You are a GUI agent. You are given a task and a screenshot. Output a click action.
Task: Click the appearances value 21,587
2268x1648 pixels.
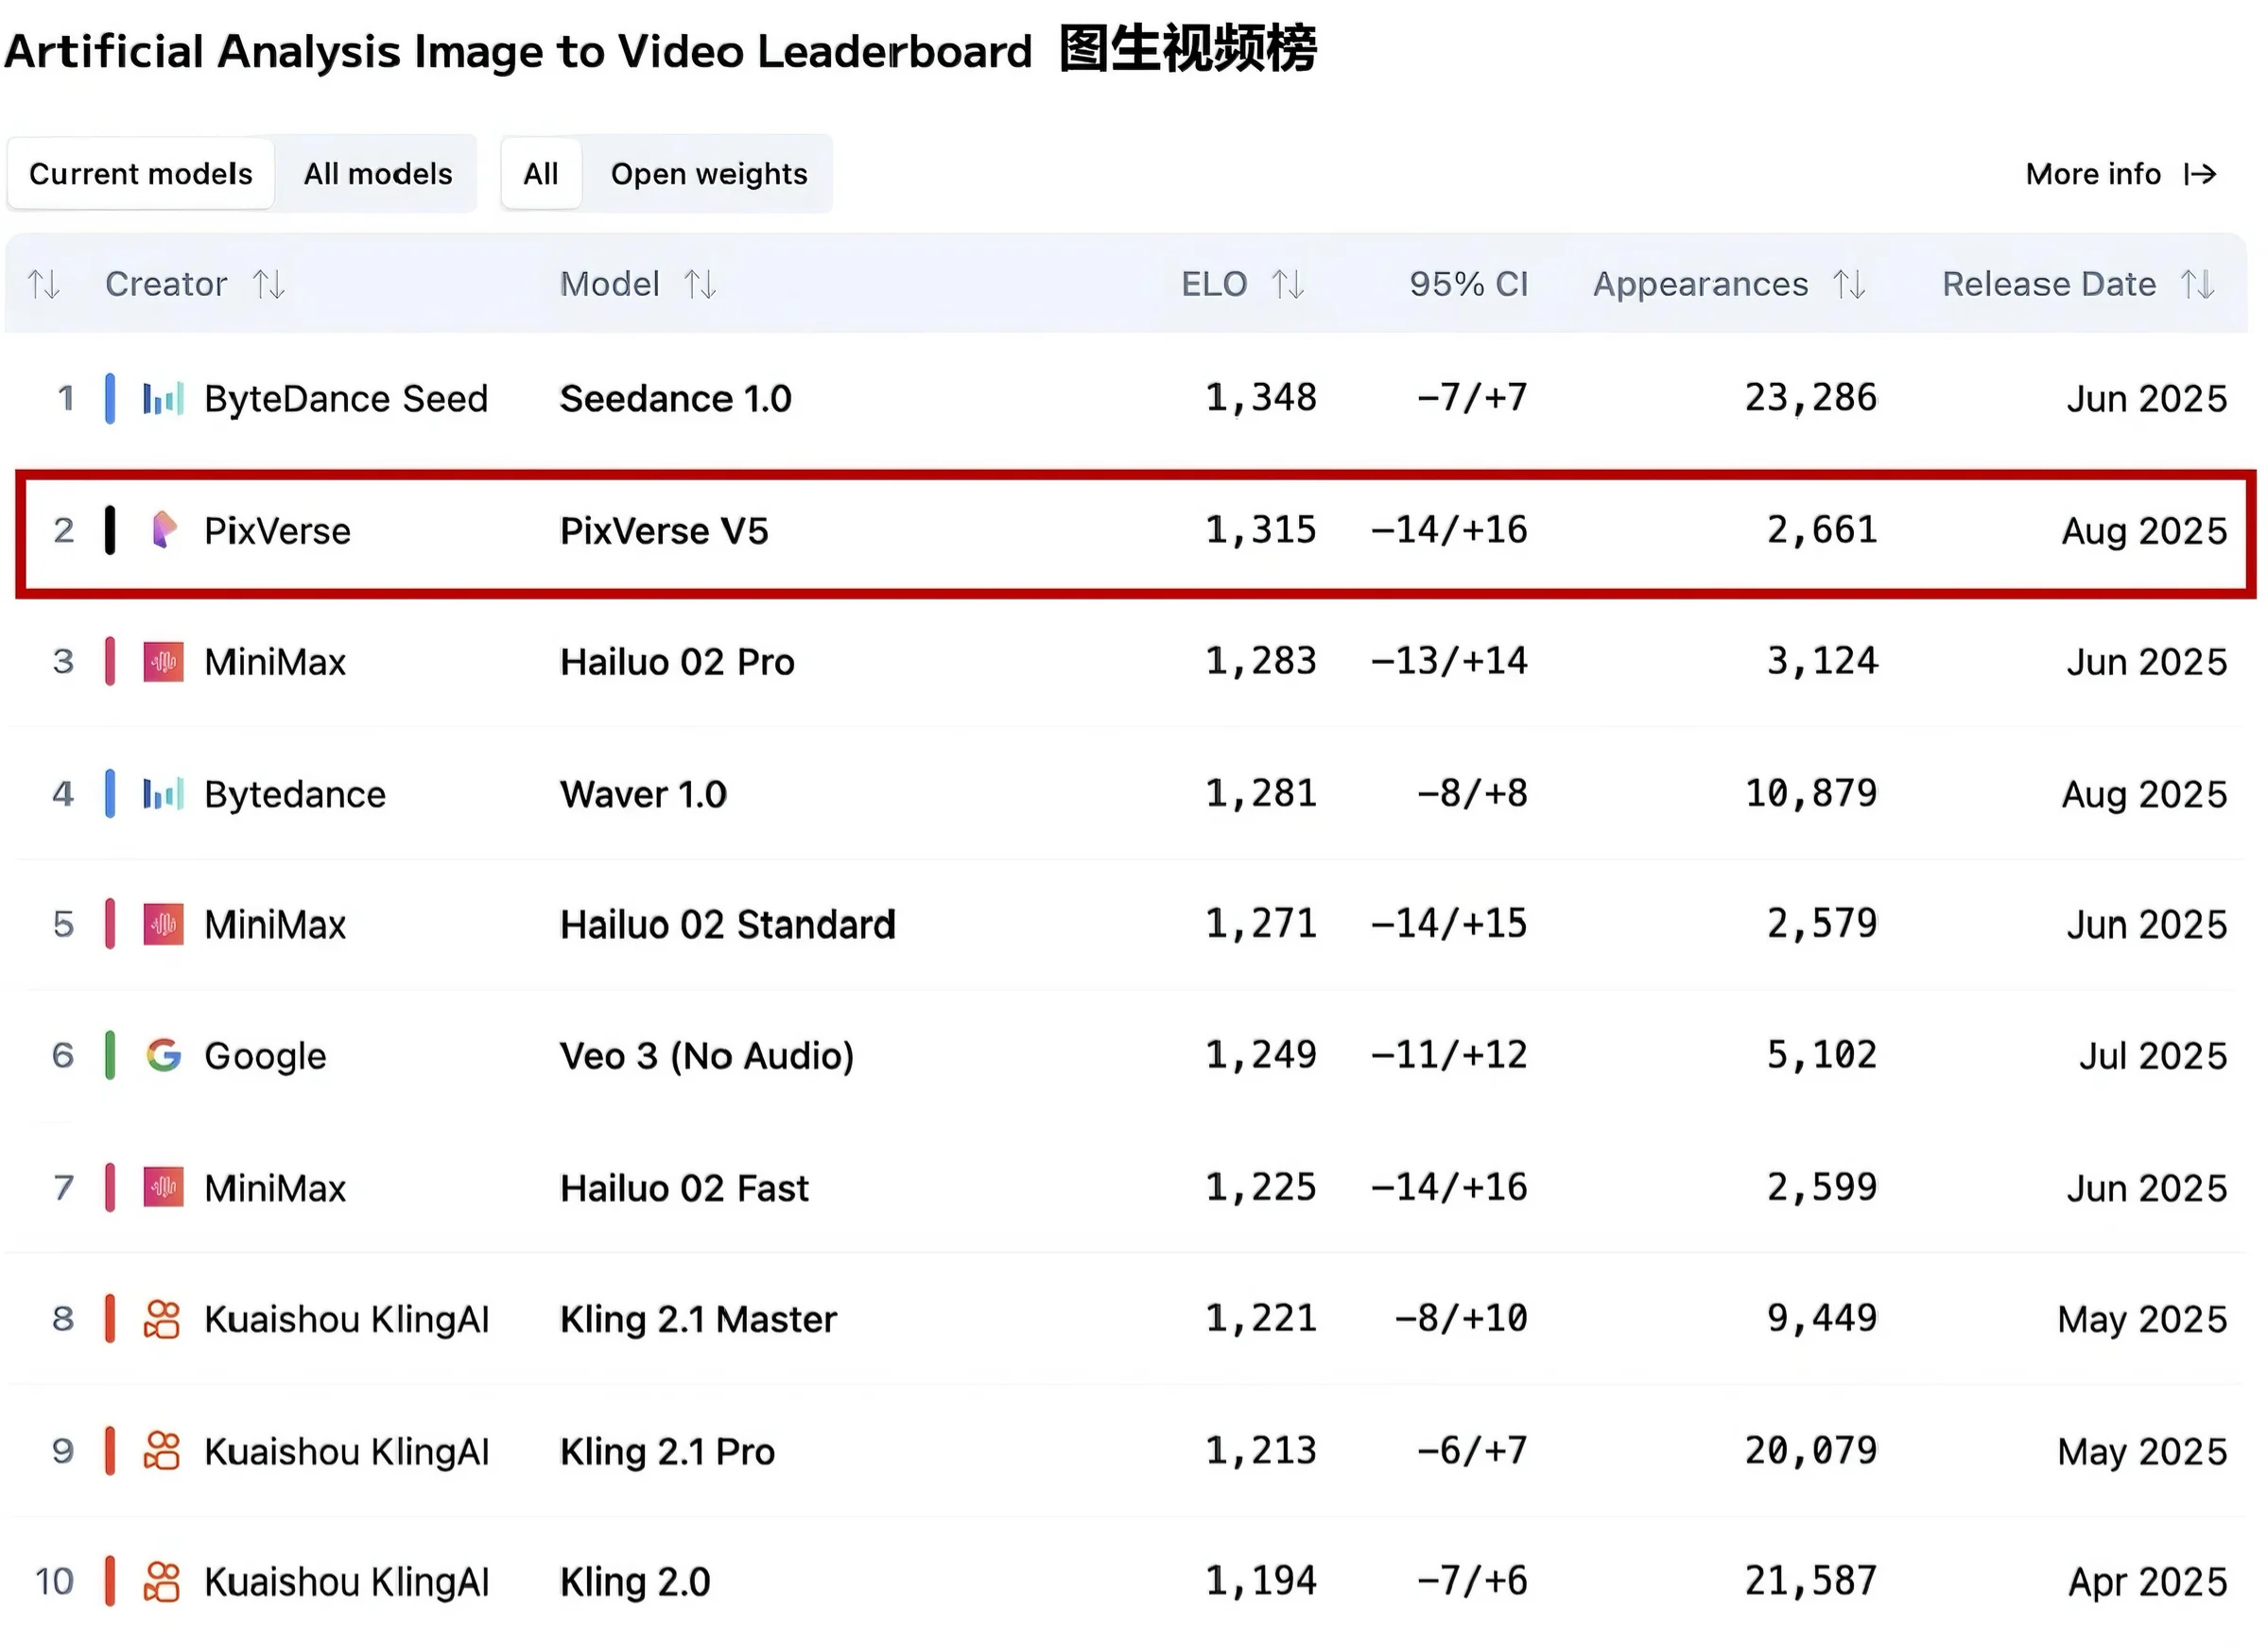1811,1581
